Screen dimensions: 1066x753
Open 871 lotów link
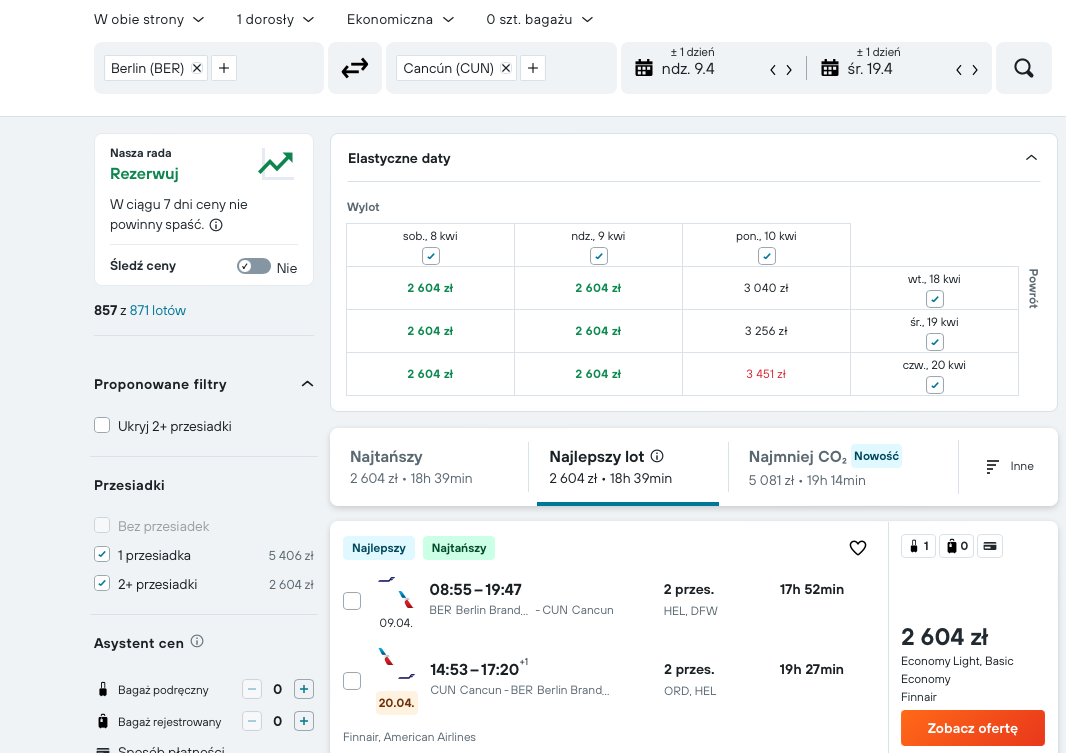158,311
